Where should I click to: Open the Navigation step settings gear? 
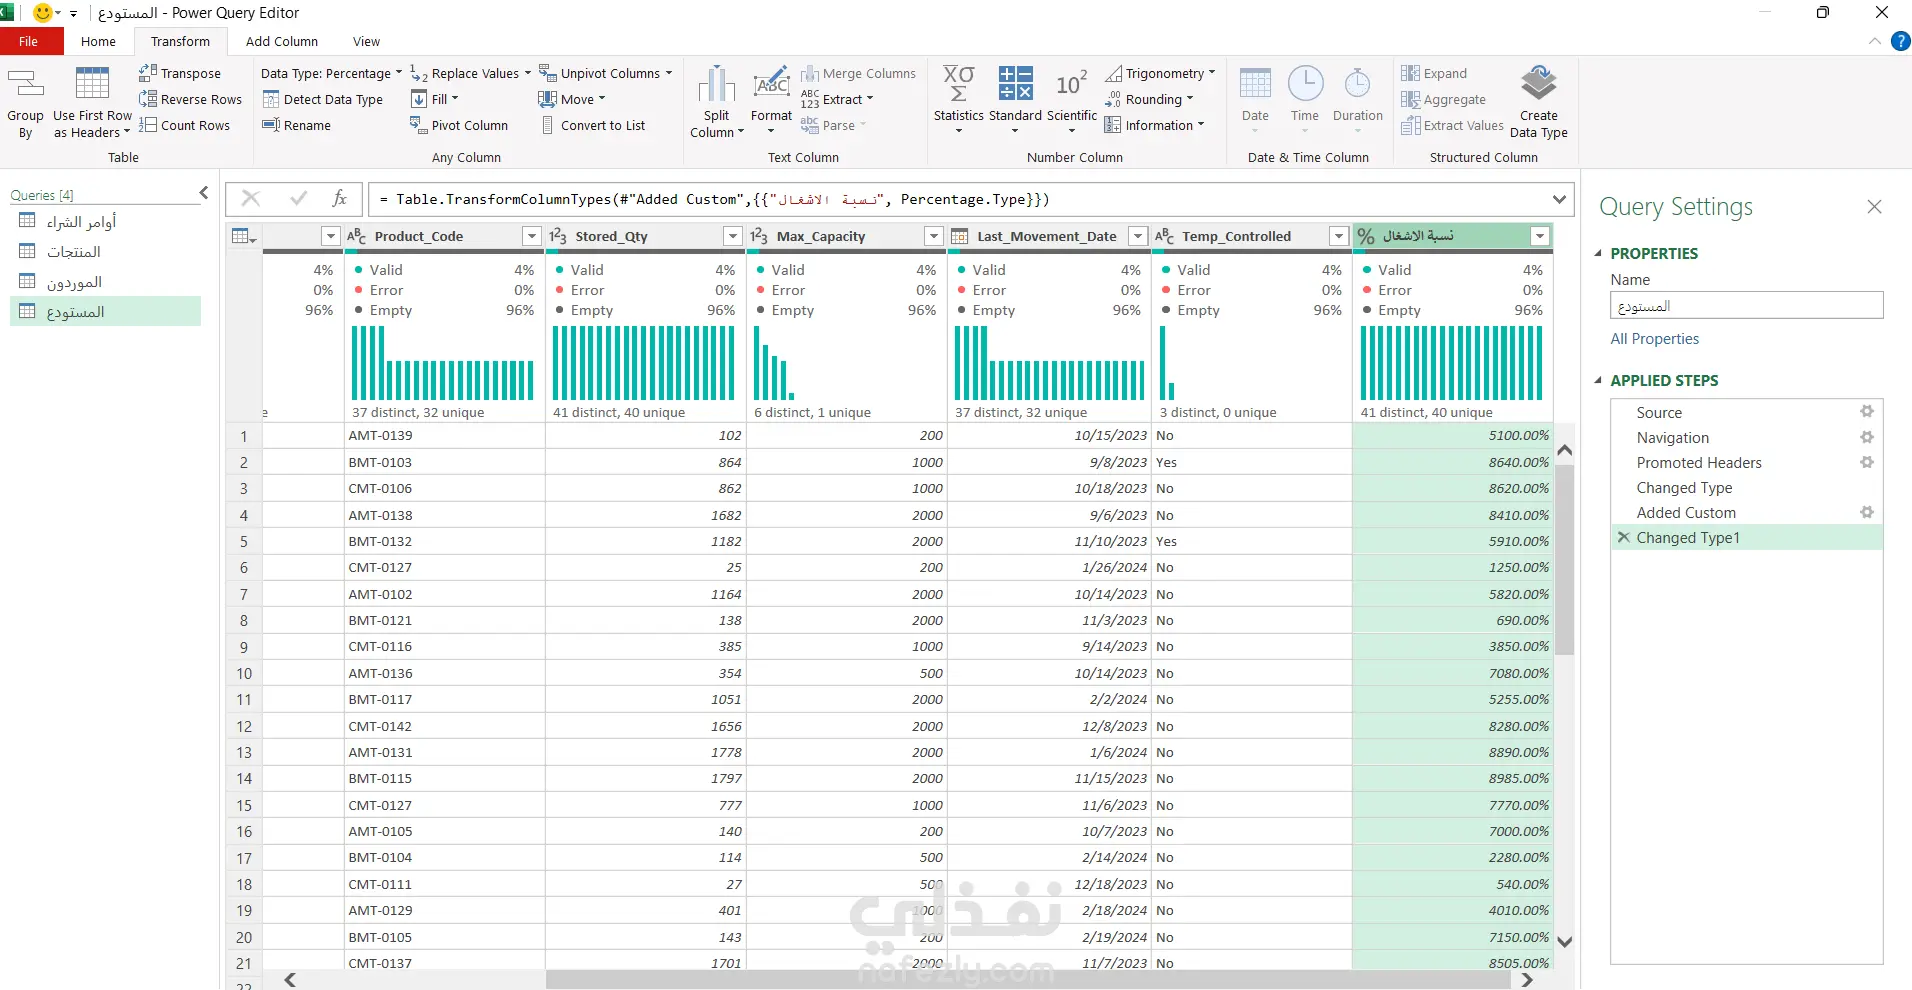(1866, 437)
